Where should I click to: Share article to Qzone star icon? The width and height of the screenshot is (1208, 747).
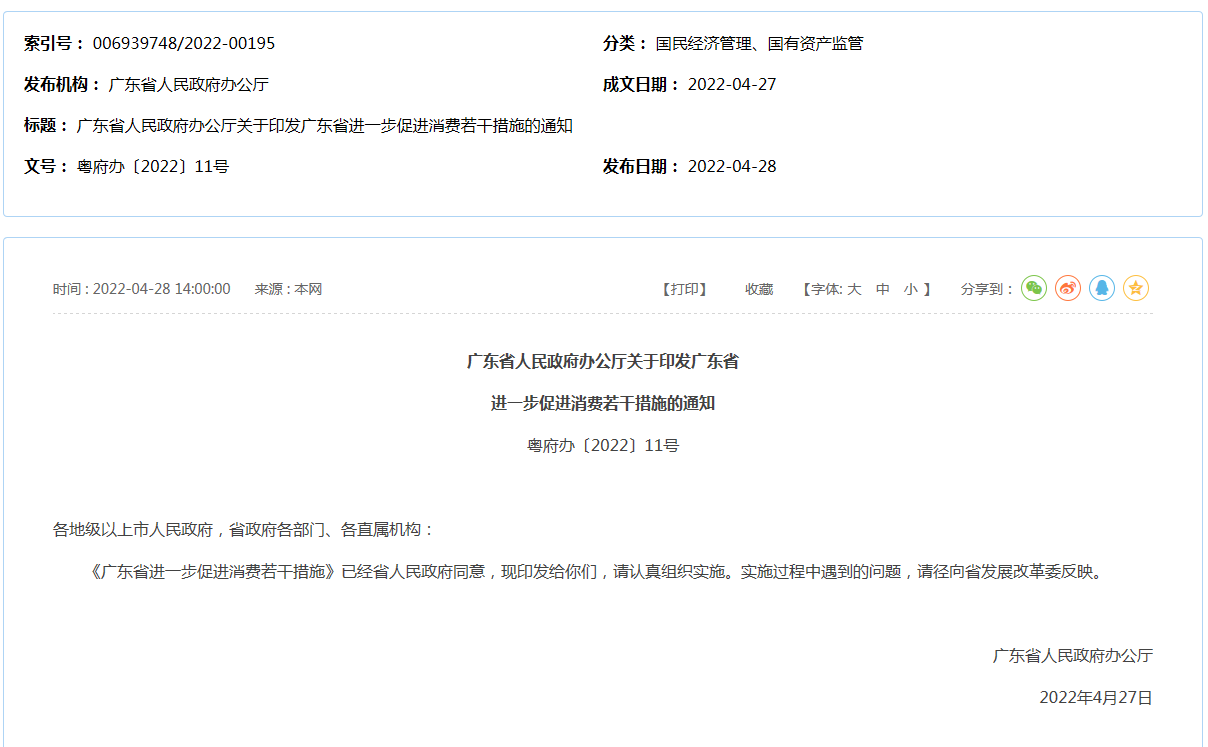1136,288
